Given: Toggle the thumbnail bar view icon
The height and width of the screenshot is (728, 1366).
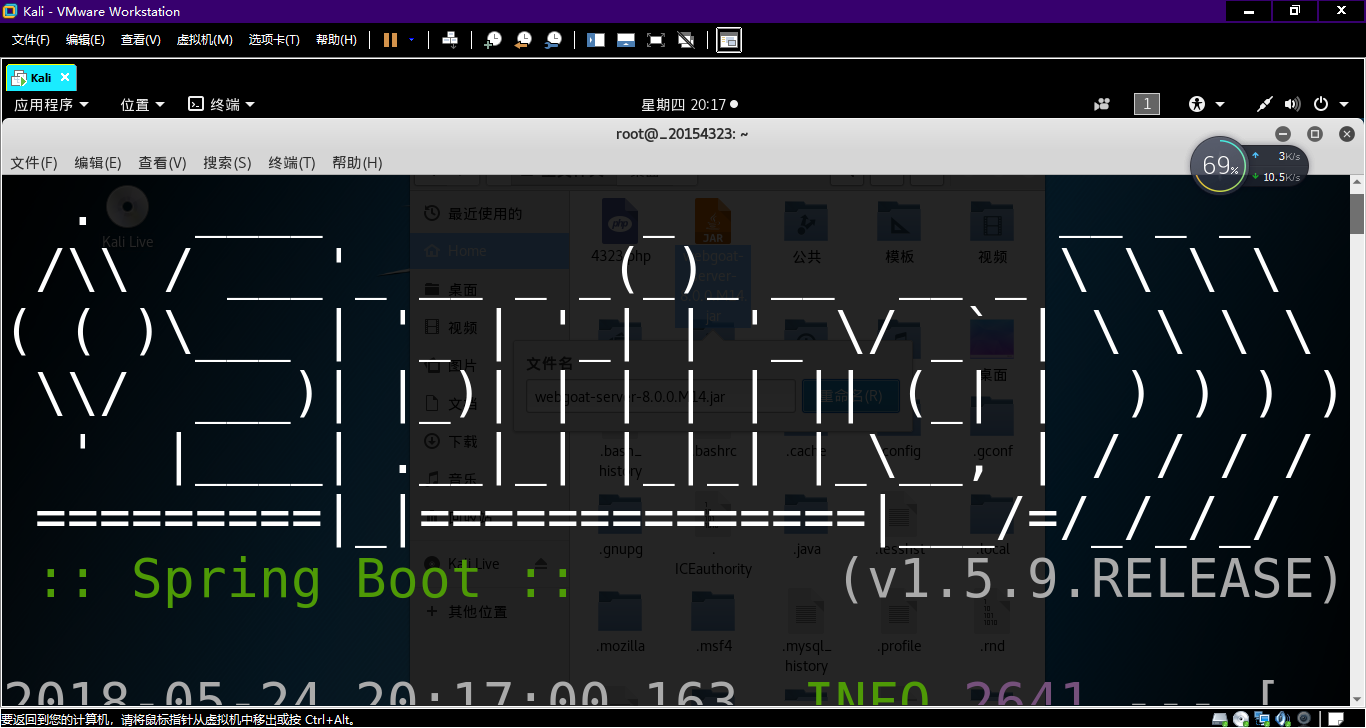Looking at the screenshot, I should click(626, 40).
